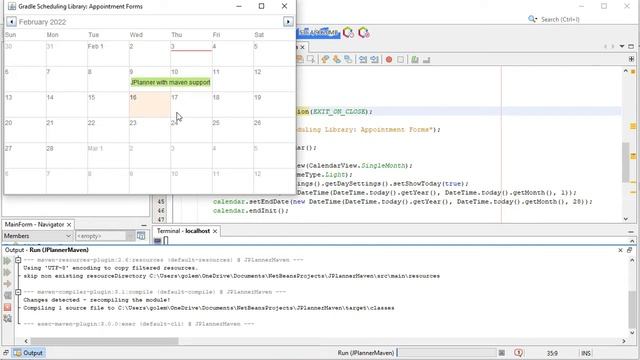640x360 pixels.
Task: Click the Output button in status bar
Action: (29, 353)
